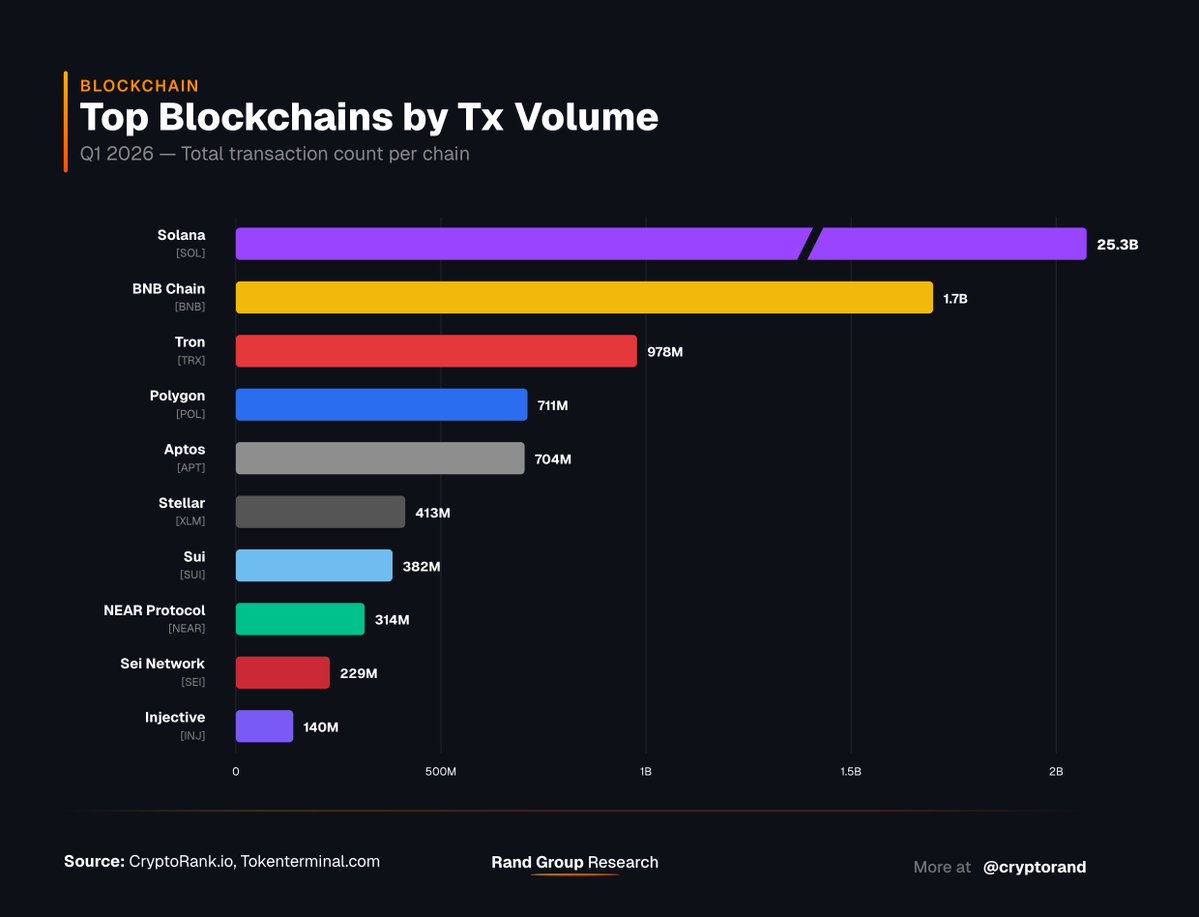This screenshot has width=1199, height=917.
Task: Select the red Sei Network bar
Action: tap(282, 672)
